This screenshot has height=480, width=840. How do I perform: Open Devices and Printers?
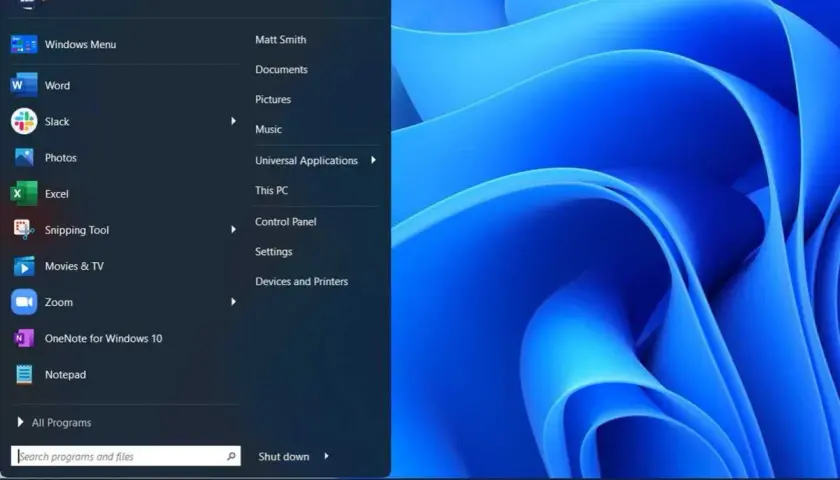point(302,282)
